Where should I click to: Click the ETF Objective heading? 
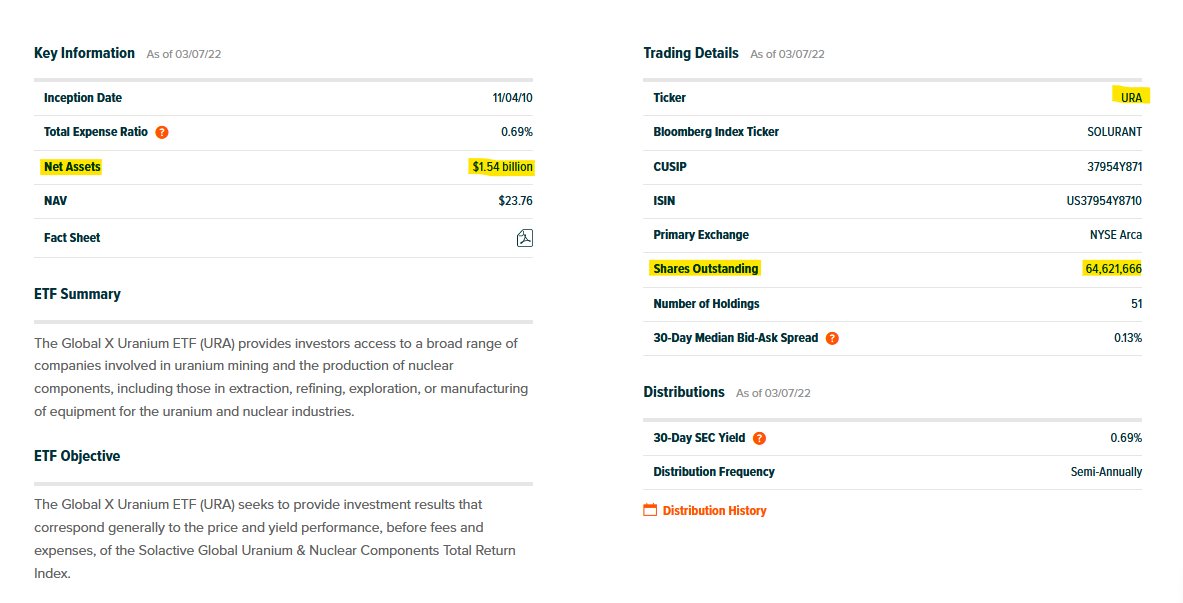click(x=77, y=456)
